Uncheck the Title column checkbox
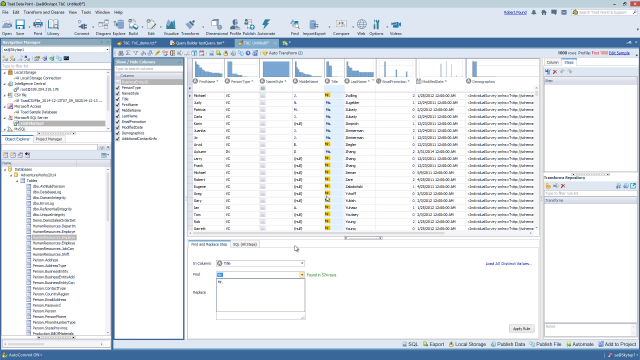 click(118, 99)
